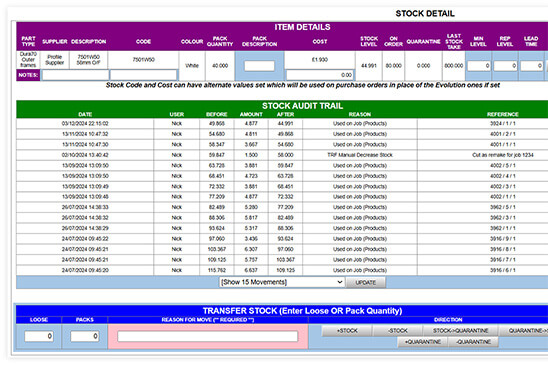Click the alternate code field under 7501W50

click(143, 75)
